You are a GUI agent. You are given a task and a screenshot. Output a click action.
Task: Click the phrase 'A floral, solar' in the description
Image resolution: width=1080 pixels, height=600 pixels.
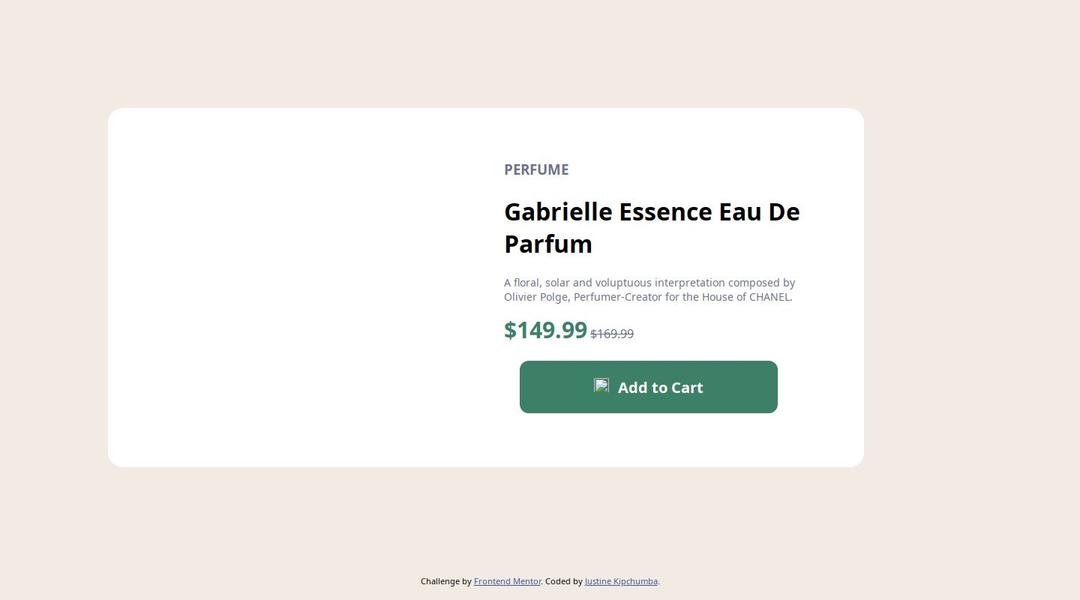537,283
